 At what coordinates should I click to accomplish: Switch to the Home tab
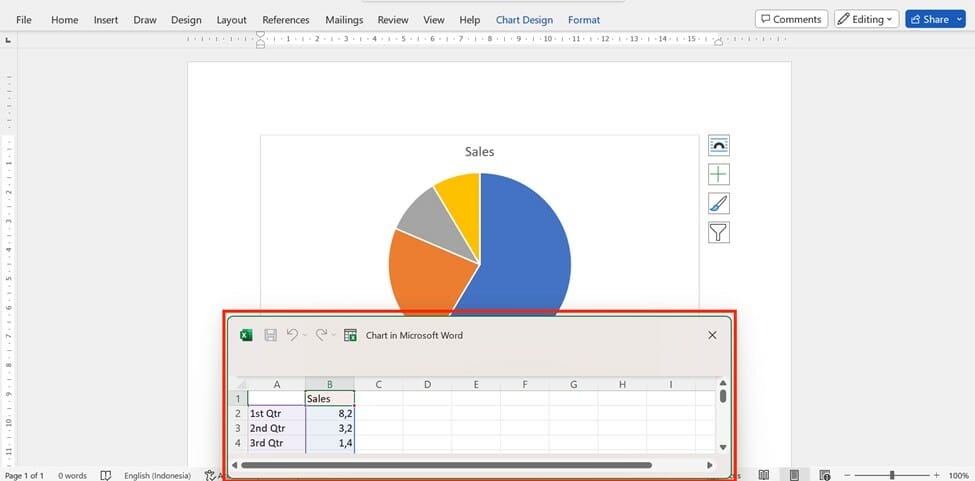65,20
